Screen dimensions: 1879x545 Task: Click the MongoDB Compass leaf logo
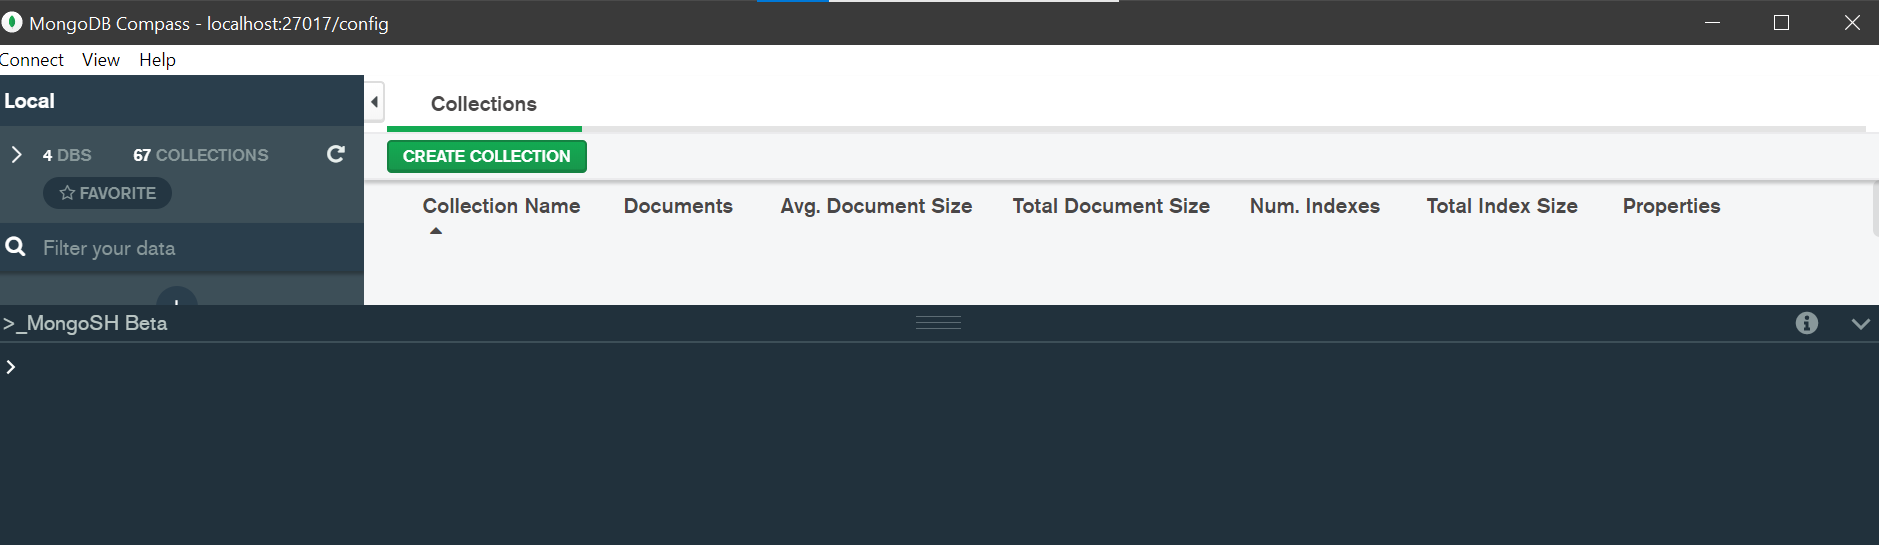tap(12, 22)
